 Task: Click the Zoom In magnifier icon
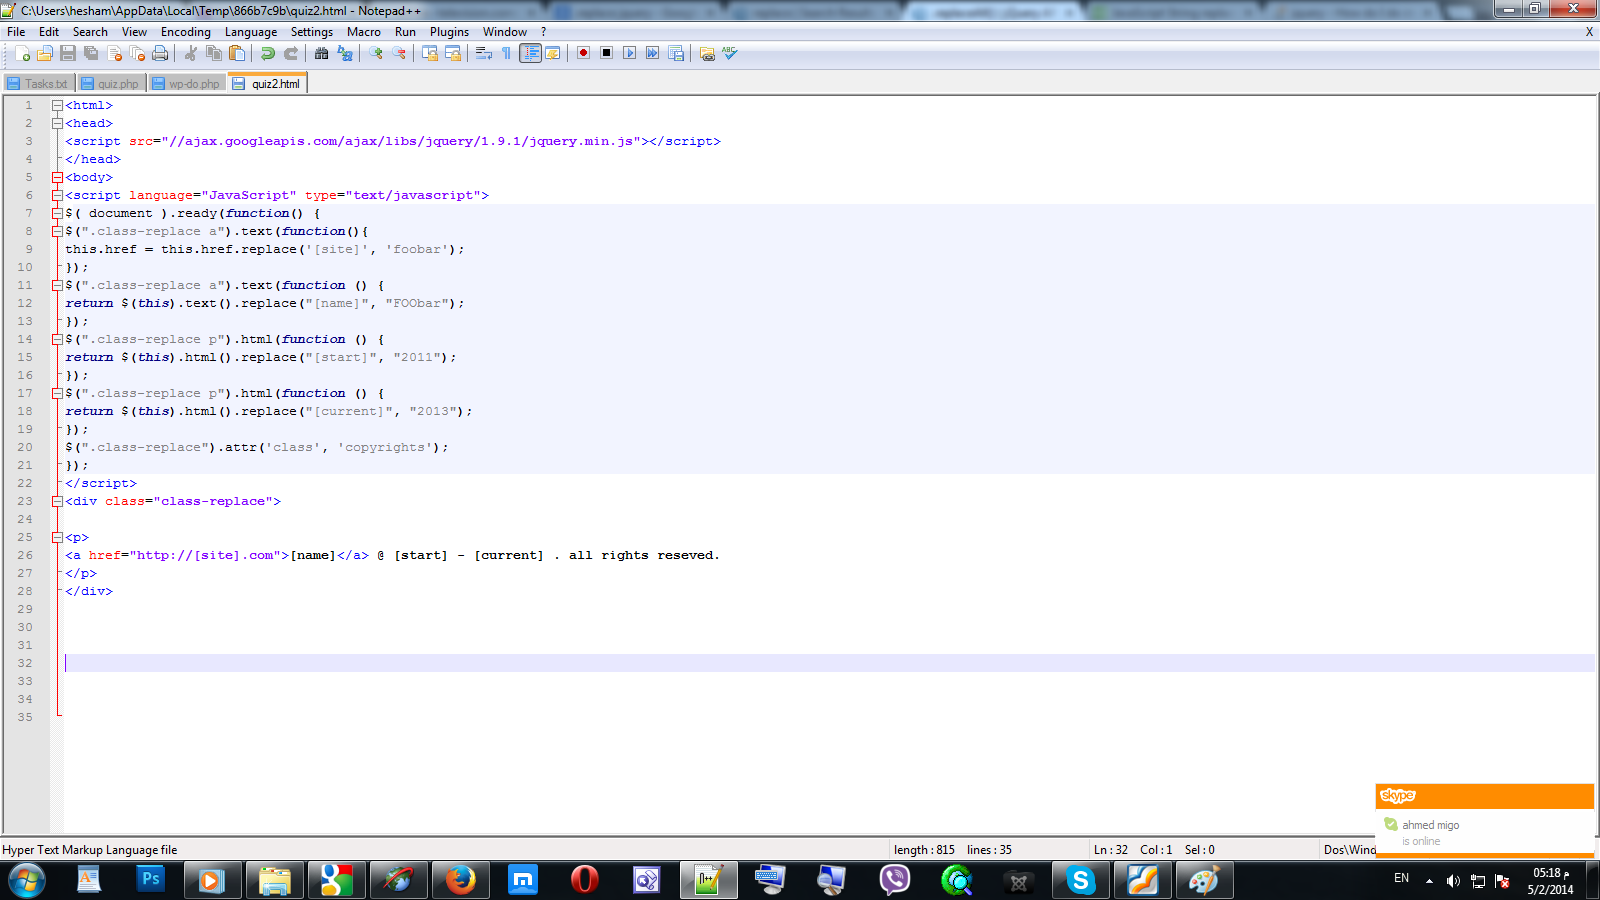tap(376, 54)
